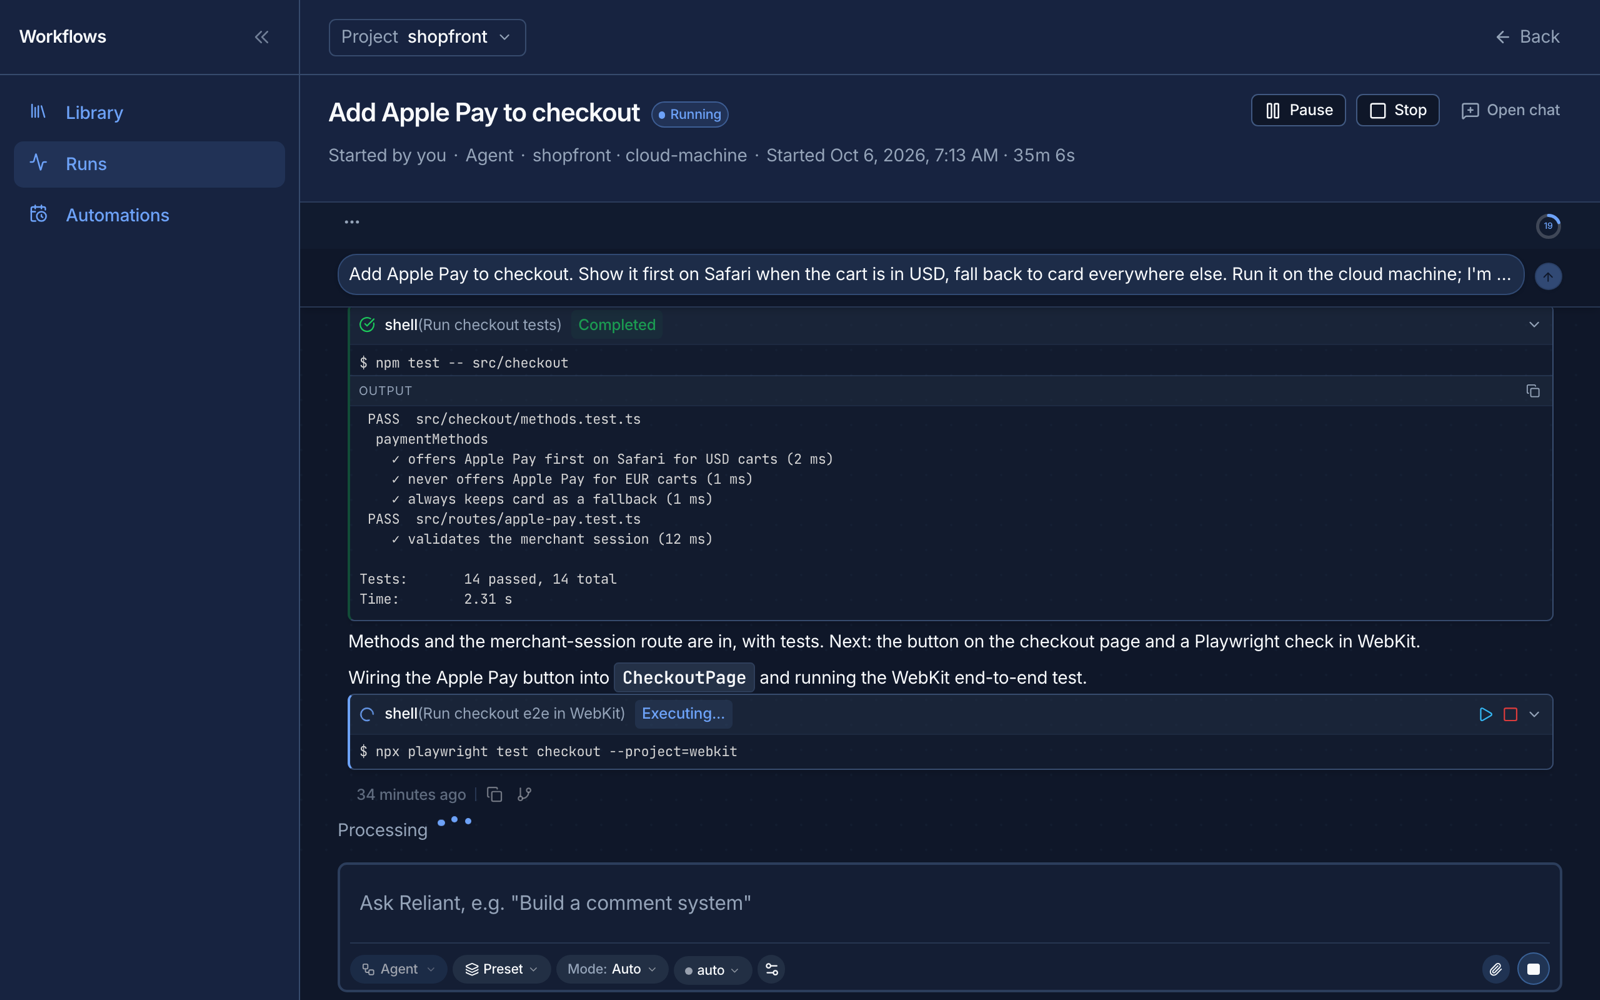This screenshot has height=1000, width=1600.
Task: Open chat for this run
Action: 1510,110
